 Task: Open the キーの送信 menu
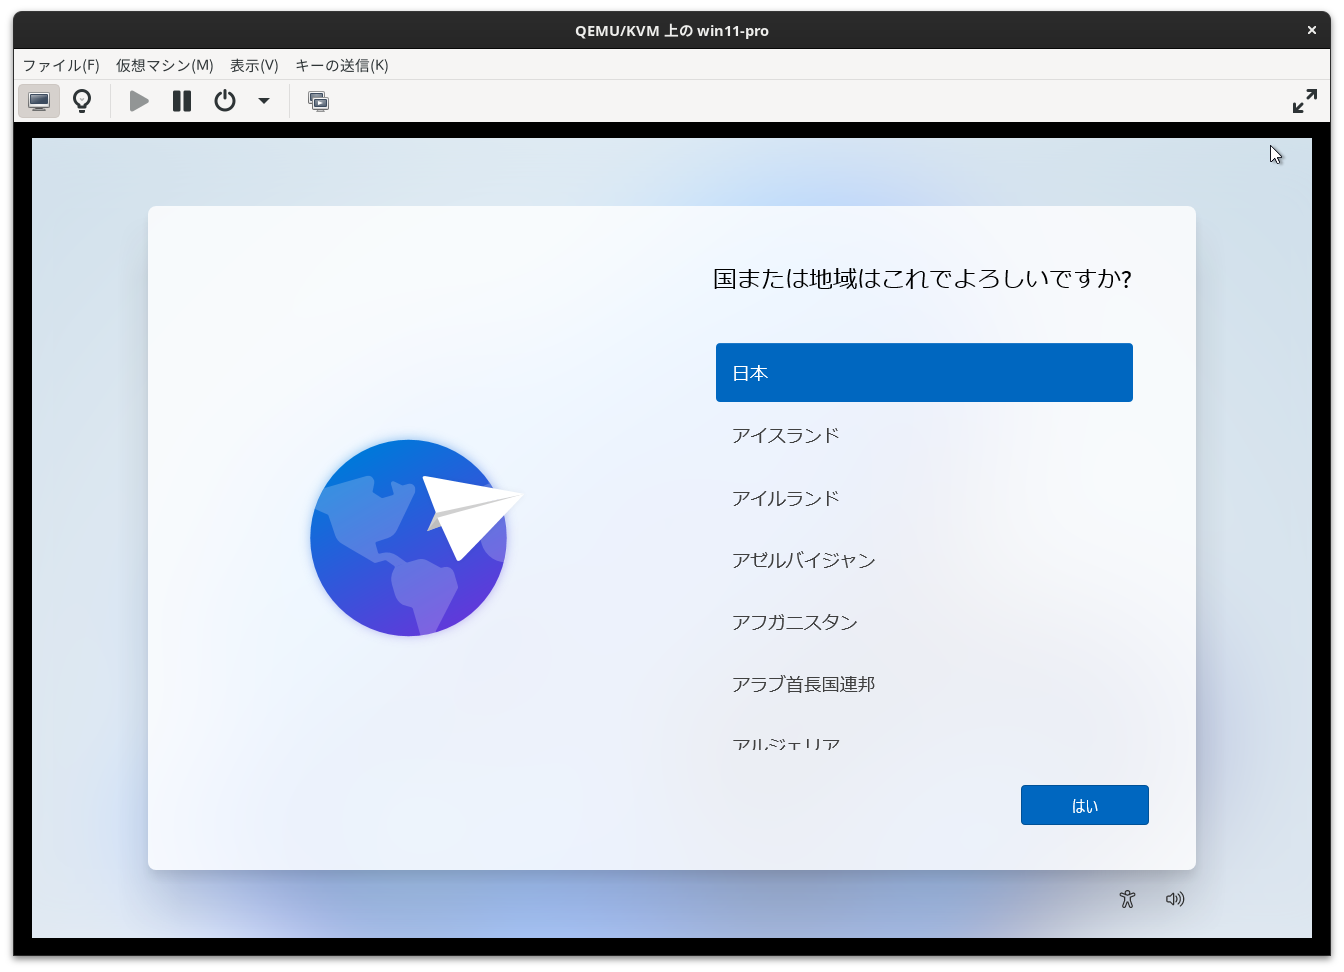coord(340,65)
